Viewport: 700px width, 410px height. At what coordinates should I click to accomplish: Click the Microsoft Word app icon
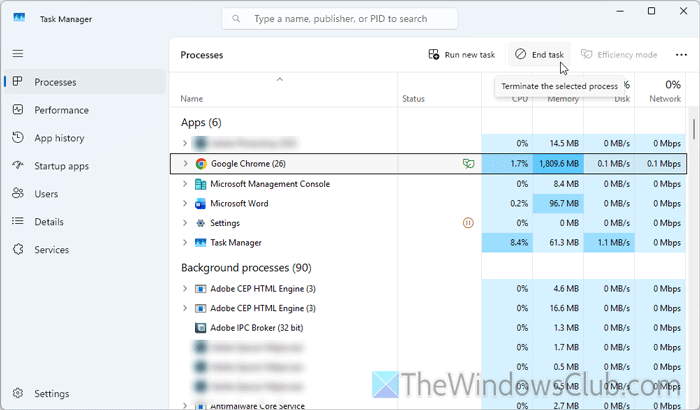200,204
